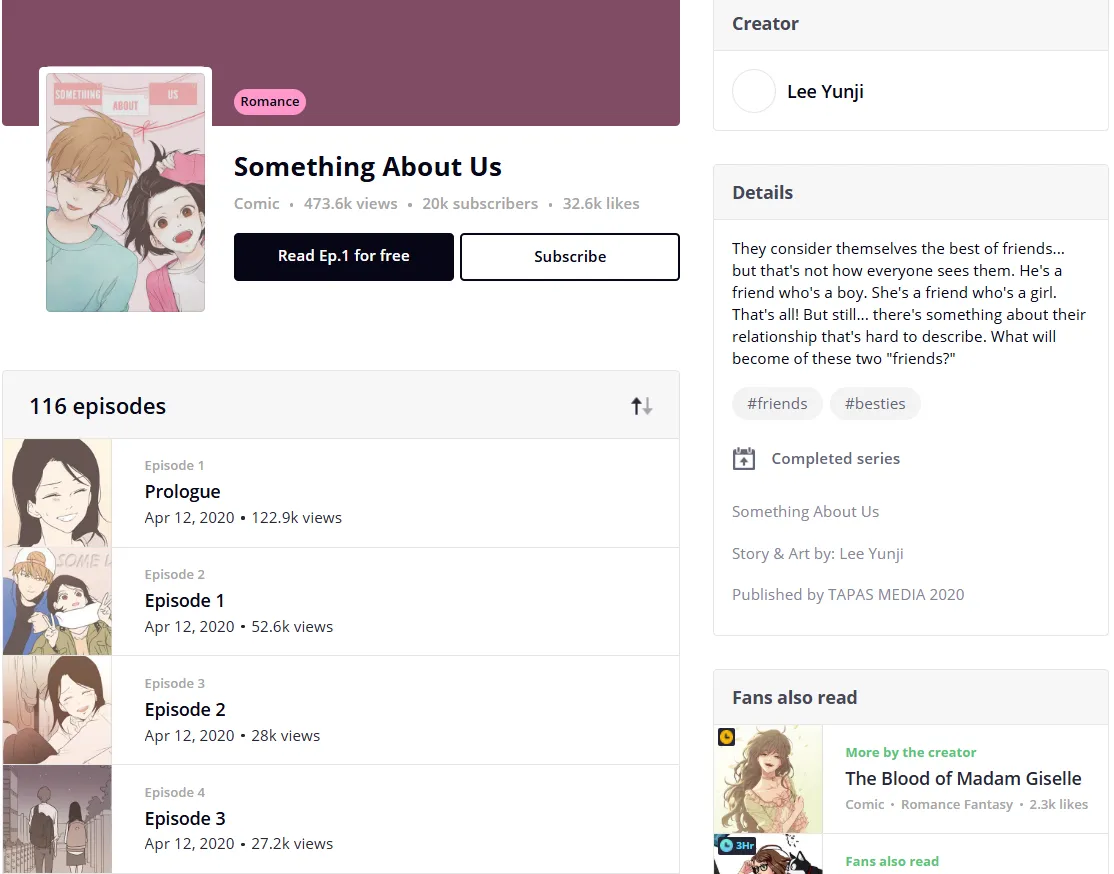Image resolution: width=1114 pixels, height=874 pixels.
Task: Click the Episode 2 thumbnail image
Action: (x=57, y=710)
